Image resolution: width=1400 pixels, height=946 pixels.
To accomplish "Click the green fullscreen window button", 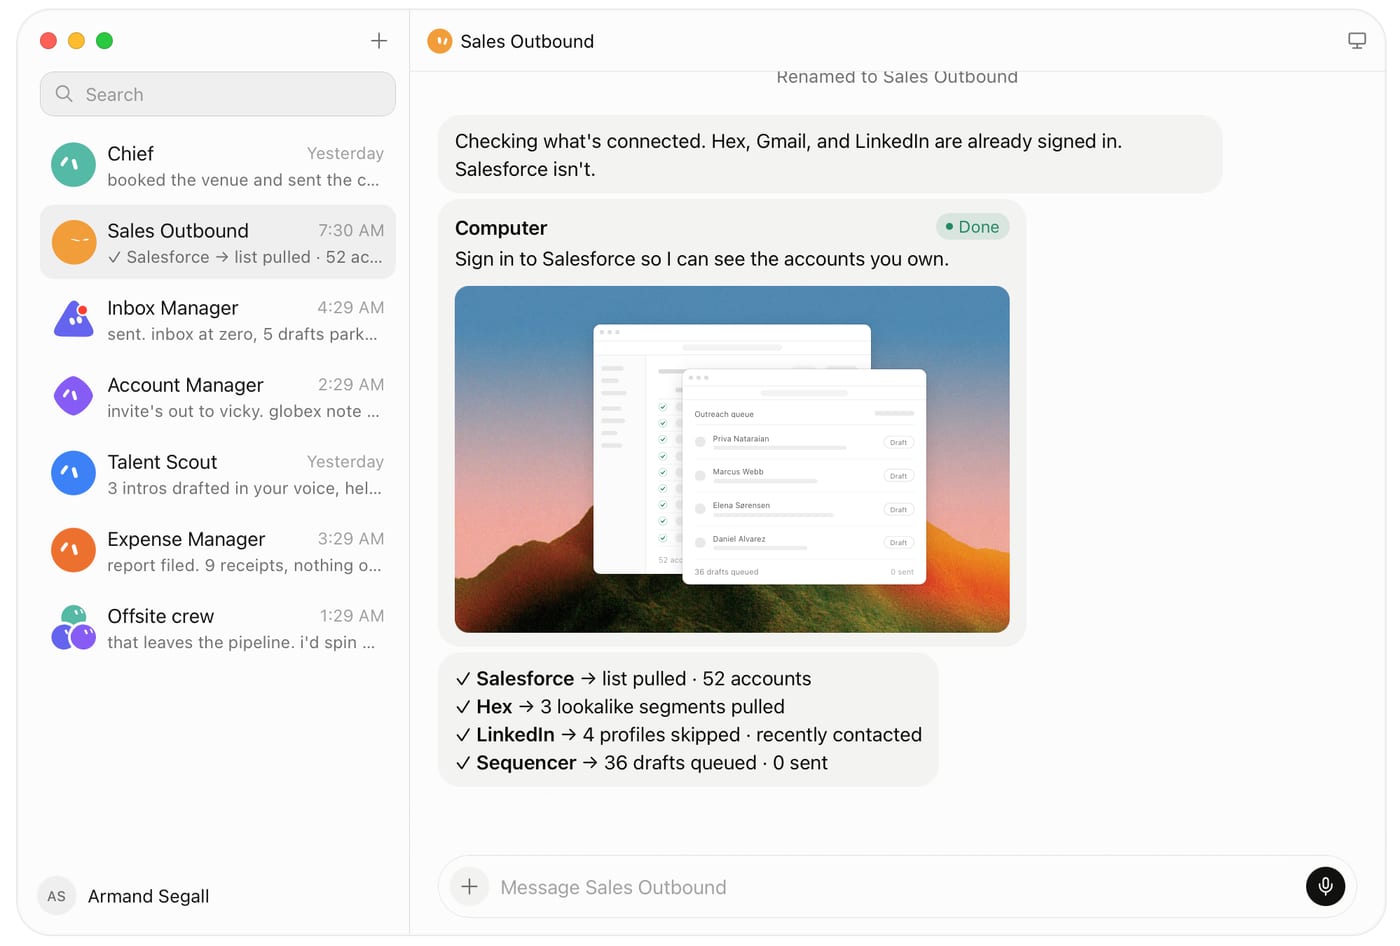I will coord(104,41).
